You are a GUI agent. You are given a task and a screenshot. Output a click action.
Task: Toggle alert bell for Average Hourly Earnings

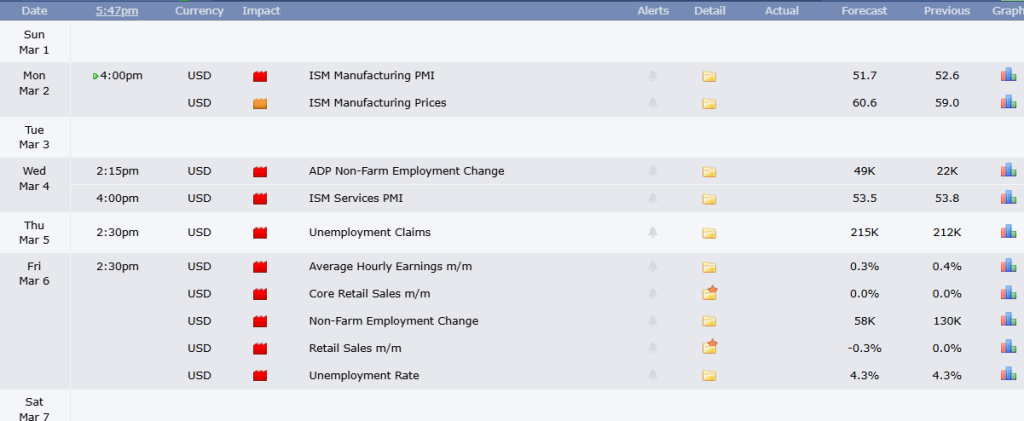tap(653, 267)
